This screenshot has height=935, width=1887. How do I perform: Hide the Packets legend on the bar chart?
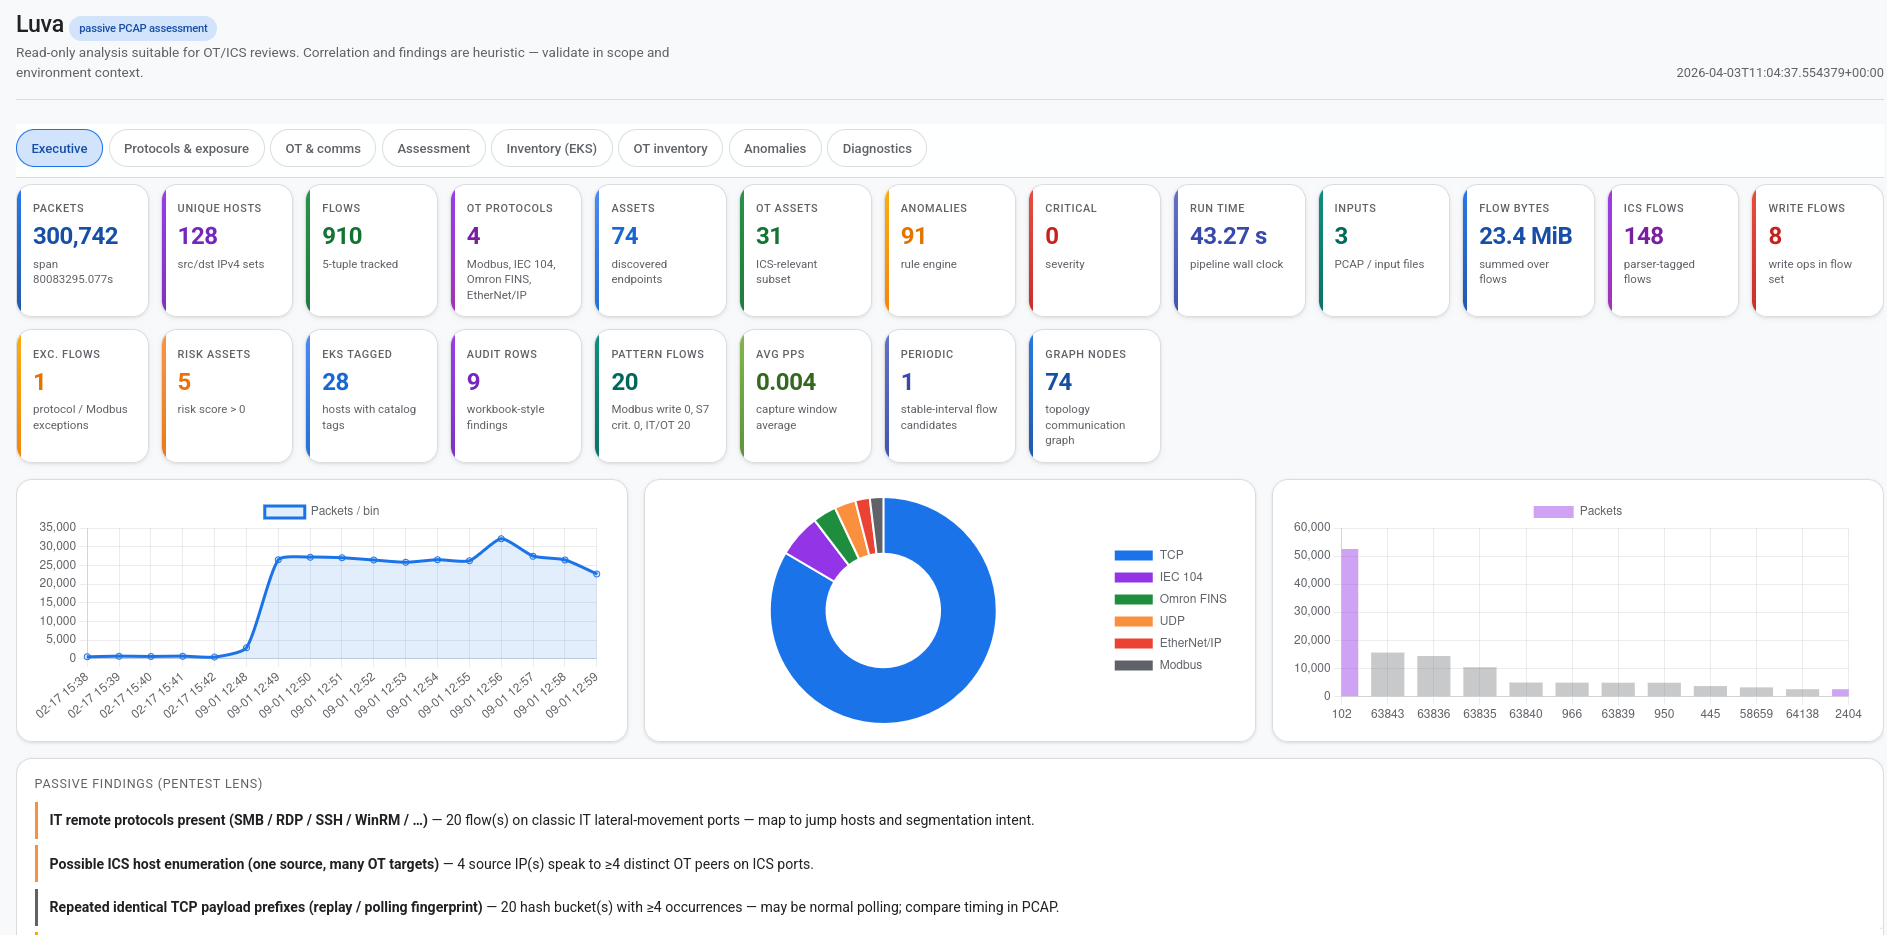[1578, 510]
